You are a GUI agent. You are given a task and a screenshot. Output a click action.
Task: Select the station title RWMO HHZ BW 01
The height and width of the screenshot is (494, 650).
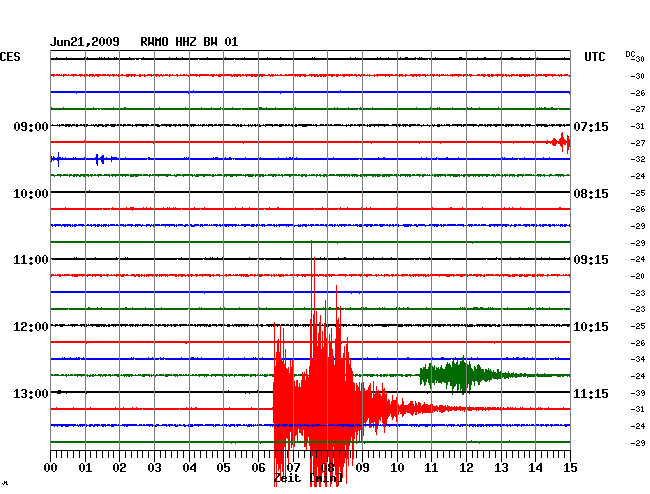pyautogui.click(x=189, y=42)
